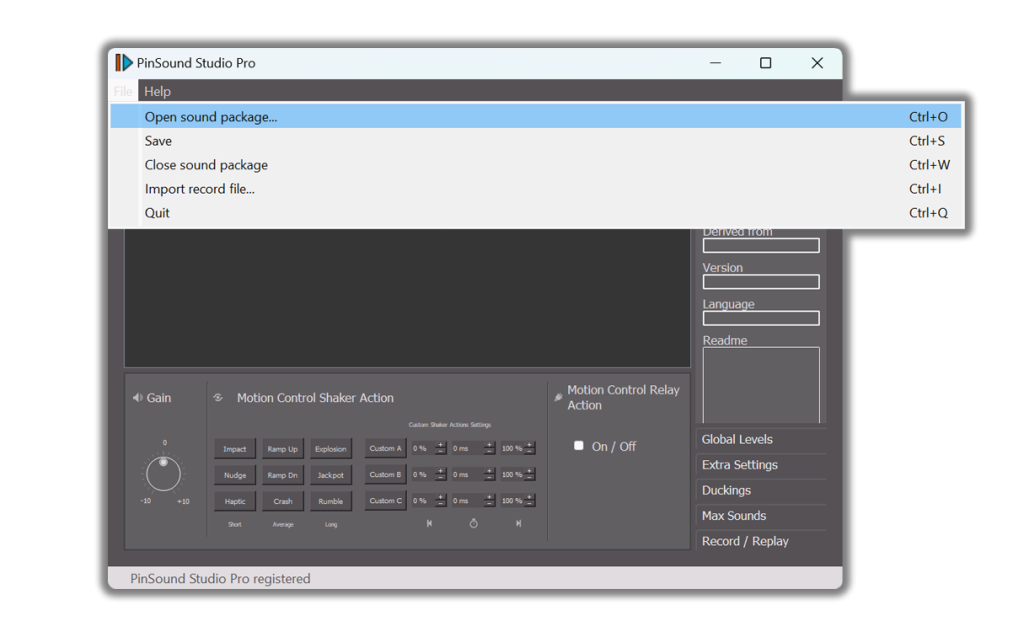This screenshot has height=637, width=1024.
Task: Choose Open sound package... from the File menu
Action: [536, 117]
